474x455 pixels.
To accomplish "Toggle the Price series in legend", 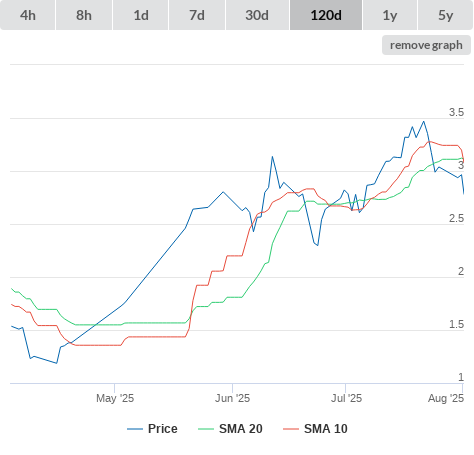I will click(152, 429).
